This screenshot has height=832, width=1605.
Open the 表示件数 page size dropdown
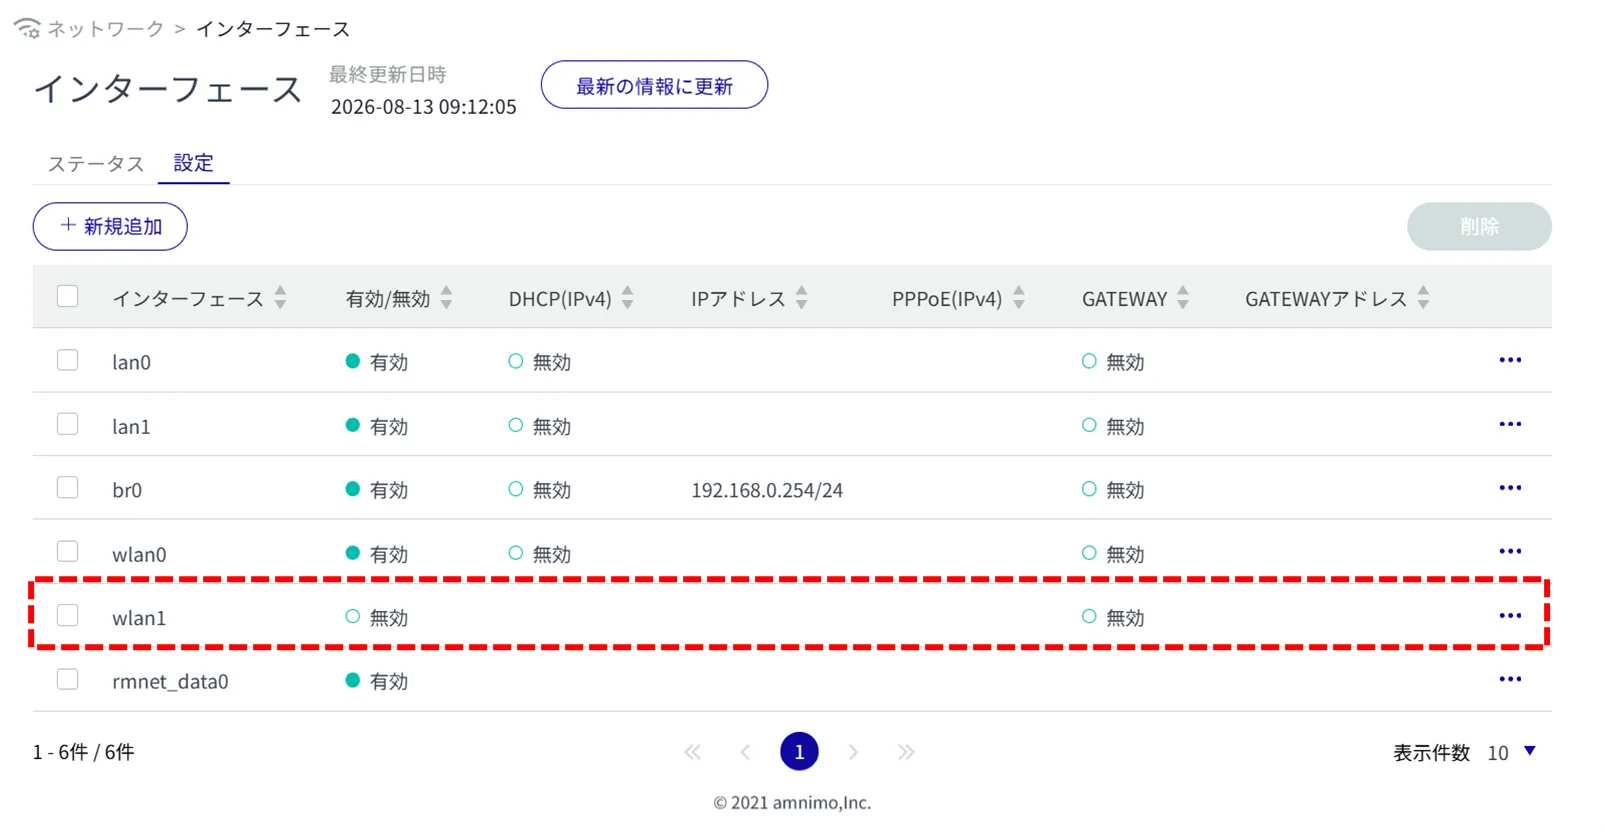click(1511, 752)
